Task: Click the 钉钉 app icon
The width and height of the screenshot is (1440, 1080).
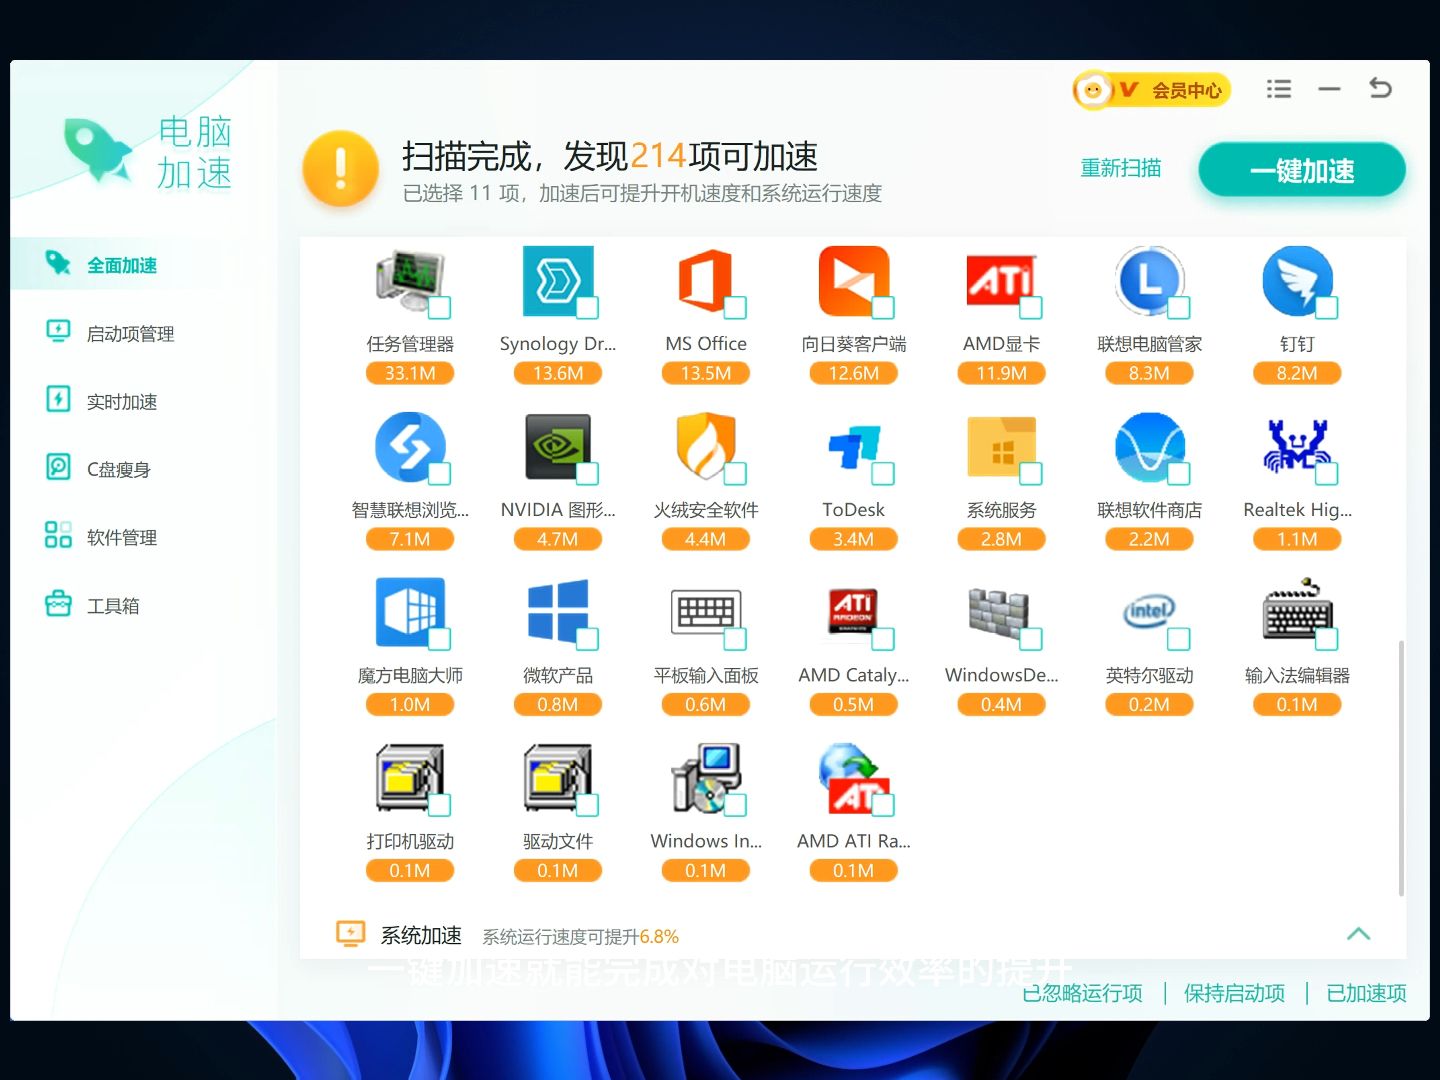Action: (1297, 281)
